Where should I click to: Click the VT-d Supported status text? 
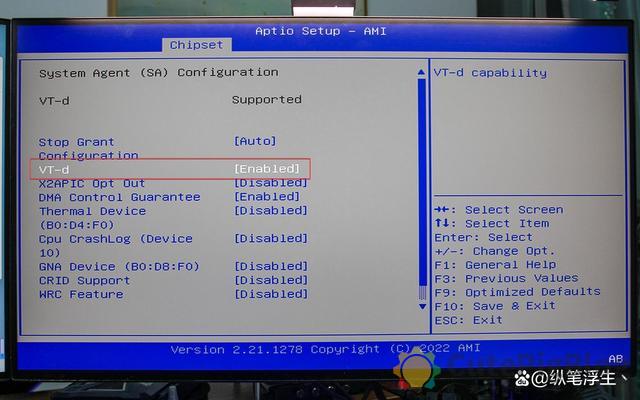click(x=267, y=100)
